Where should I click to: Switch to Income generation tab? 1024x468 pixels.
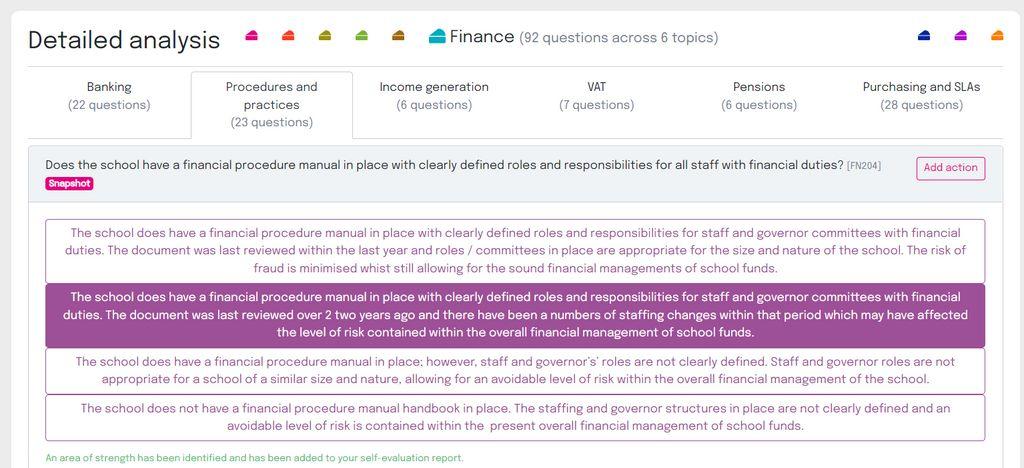pyautogui.click(x=434, y=96)
